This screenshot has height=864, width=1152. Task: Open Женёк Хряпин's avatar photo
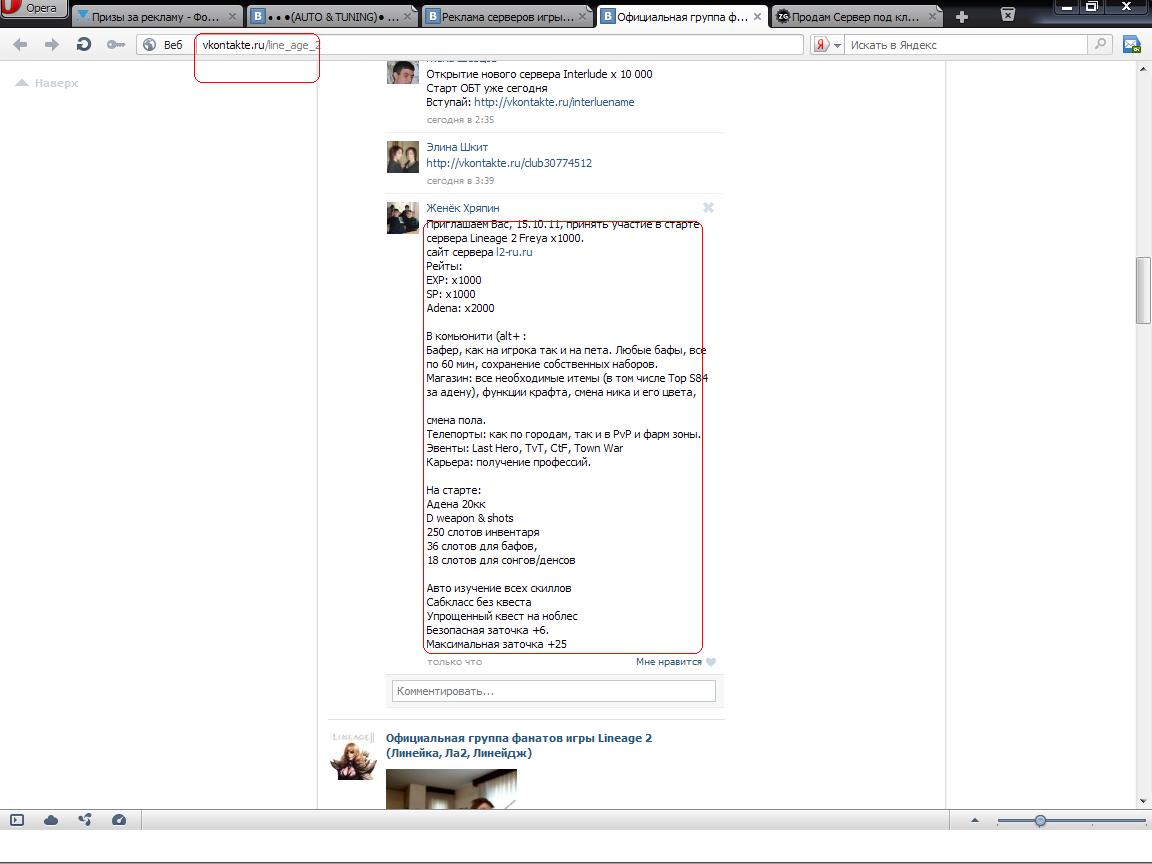[x=403, y=217]
